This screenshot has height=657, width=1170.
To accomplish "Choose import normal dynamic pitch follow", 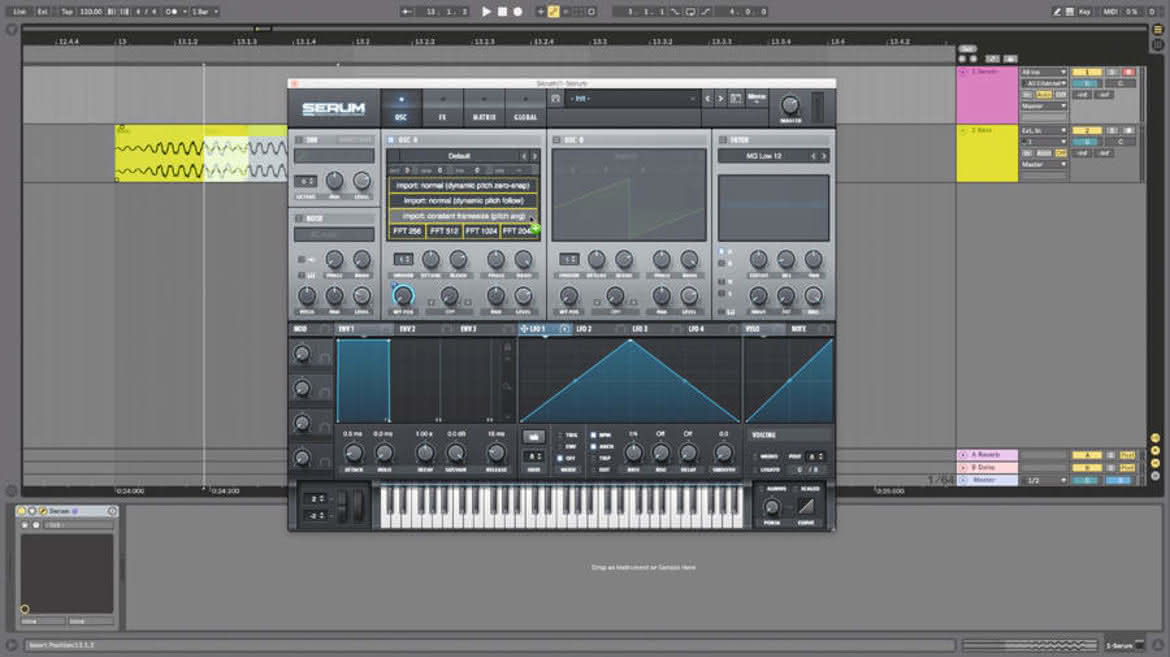I will [x=463, y=200].
